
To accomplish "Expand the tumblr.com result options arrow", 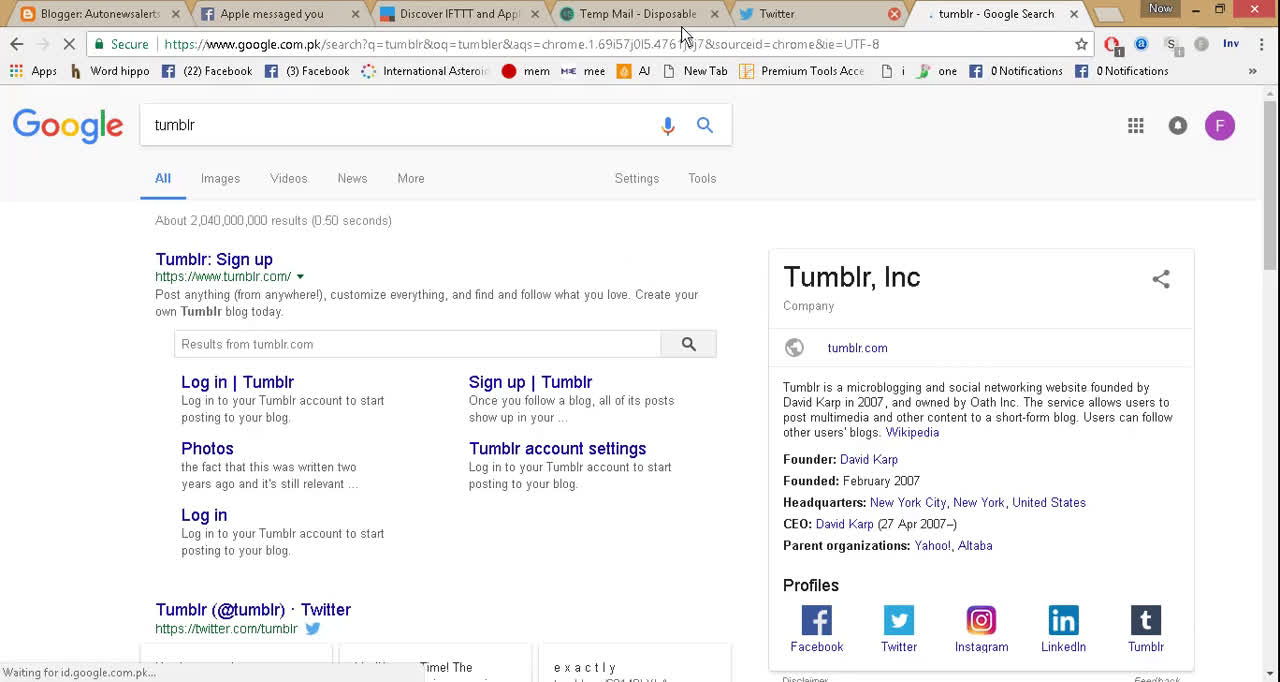I will coord(300,277).
